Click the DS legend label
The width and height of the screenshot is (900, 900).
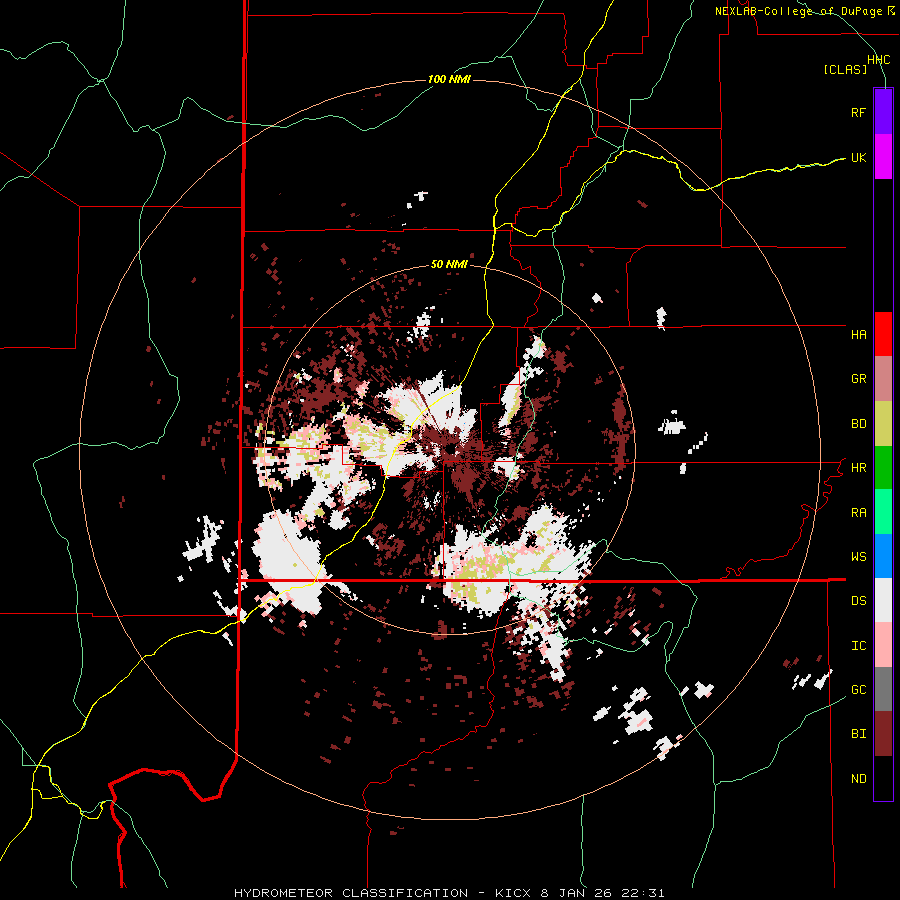pos(858,601)
